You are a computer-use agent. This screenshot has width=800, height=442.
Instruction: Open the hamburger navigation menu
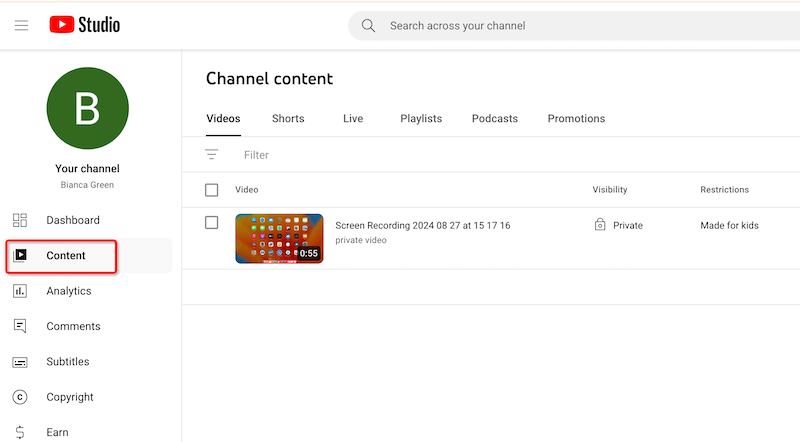click(21, 25)
